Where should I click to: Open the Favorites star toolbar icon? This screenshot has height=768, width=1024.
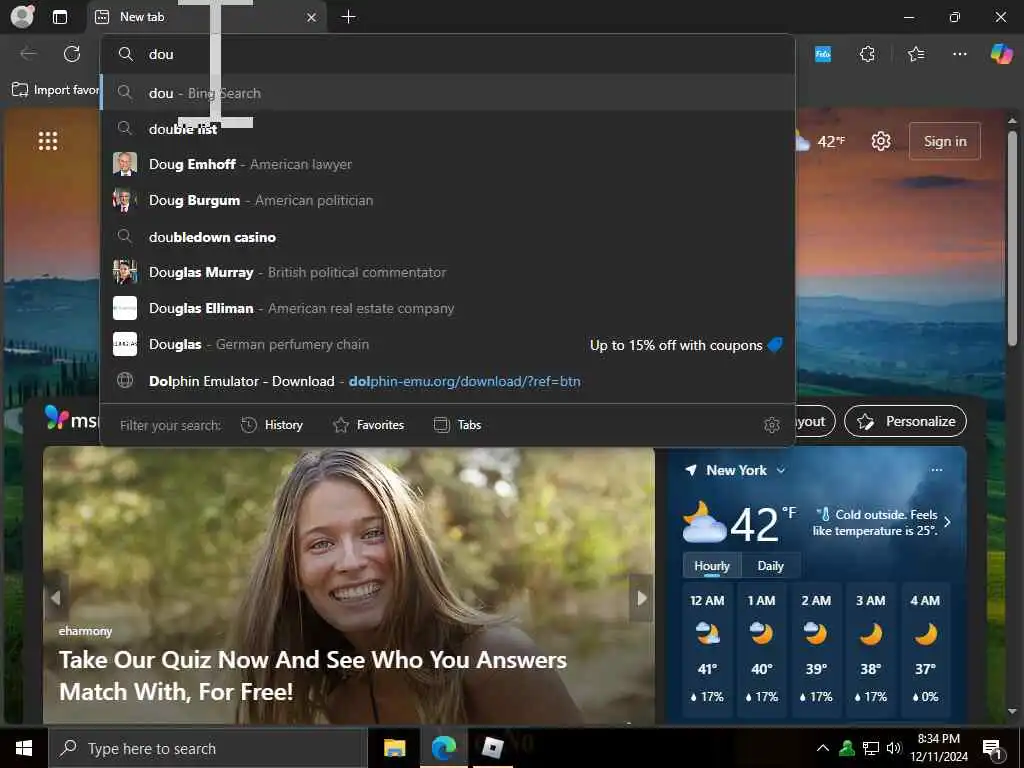916,54
